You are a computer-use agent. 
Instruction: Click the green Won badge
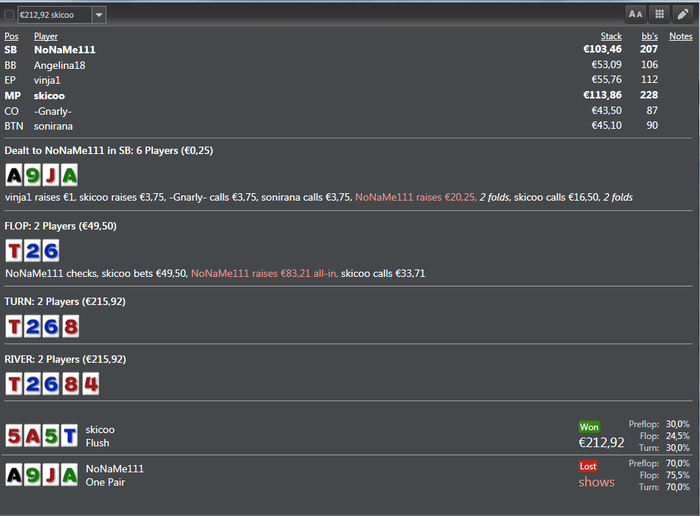(589, 427)
